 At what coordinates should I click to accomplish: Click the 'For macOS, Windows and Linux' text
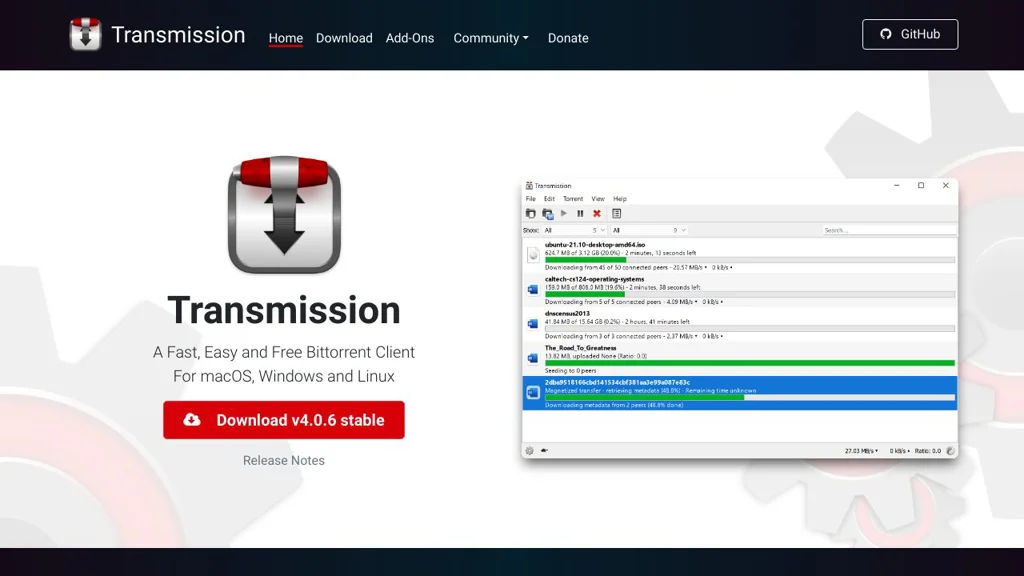[284, 376]
